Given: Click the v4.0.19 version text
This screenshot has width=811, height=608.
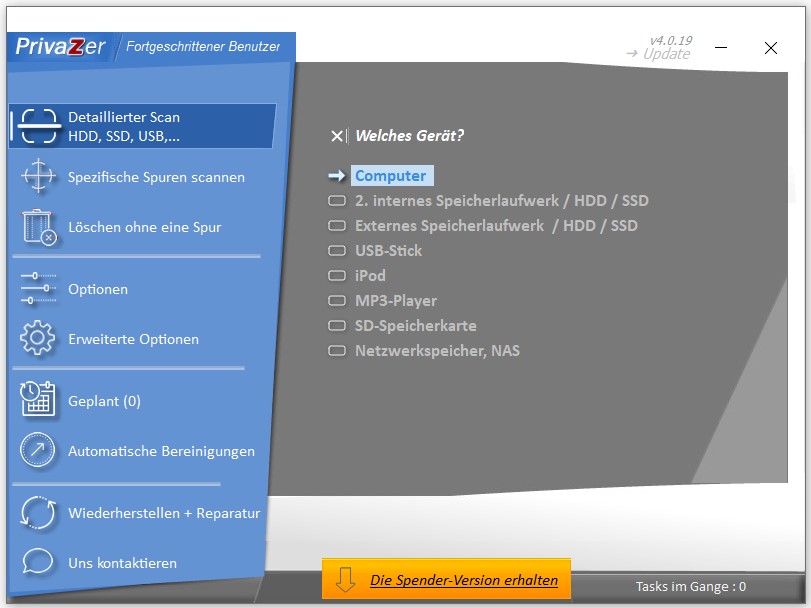Looking at the screenshot, I should point(671,40).
